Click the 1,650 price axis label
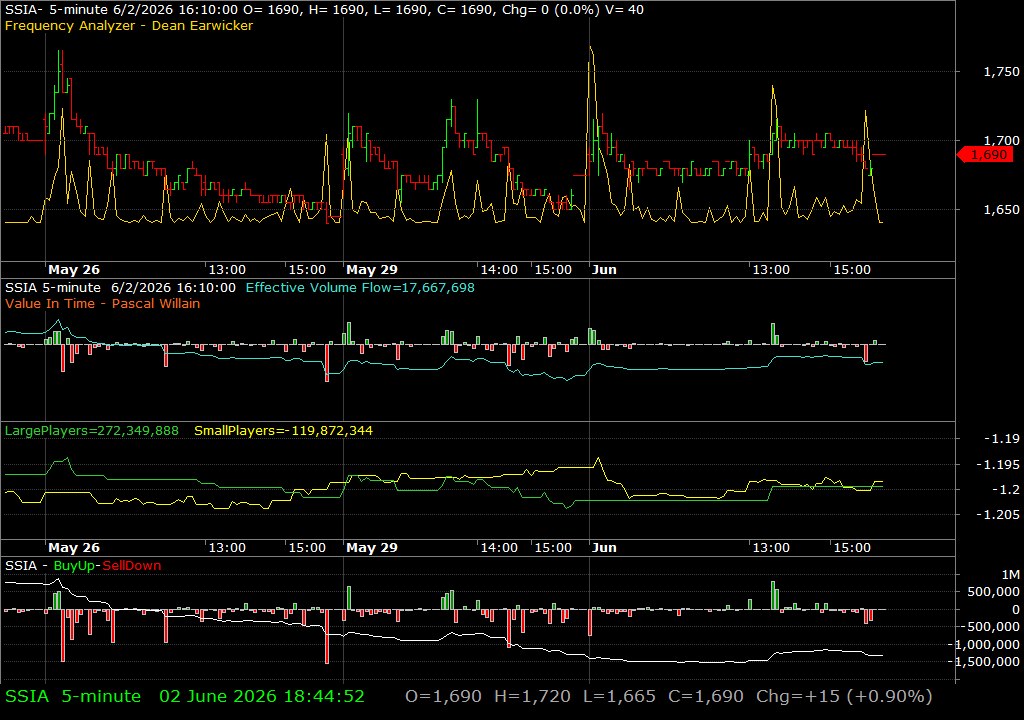 click(1001, 210)
